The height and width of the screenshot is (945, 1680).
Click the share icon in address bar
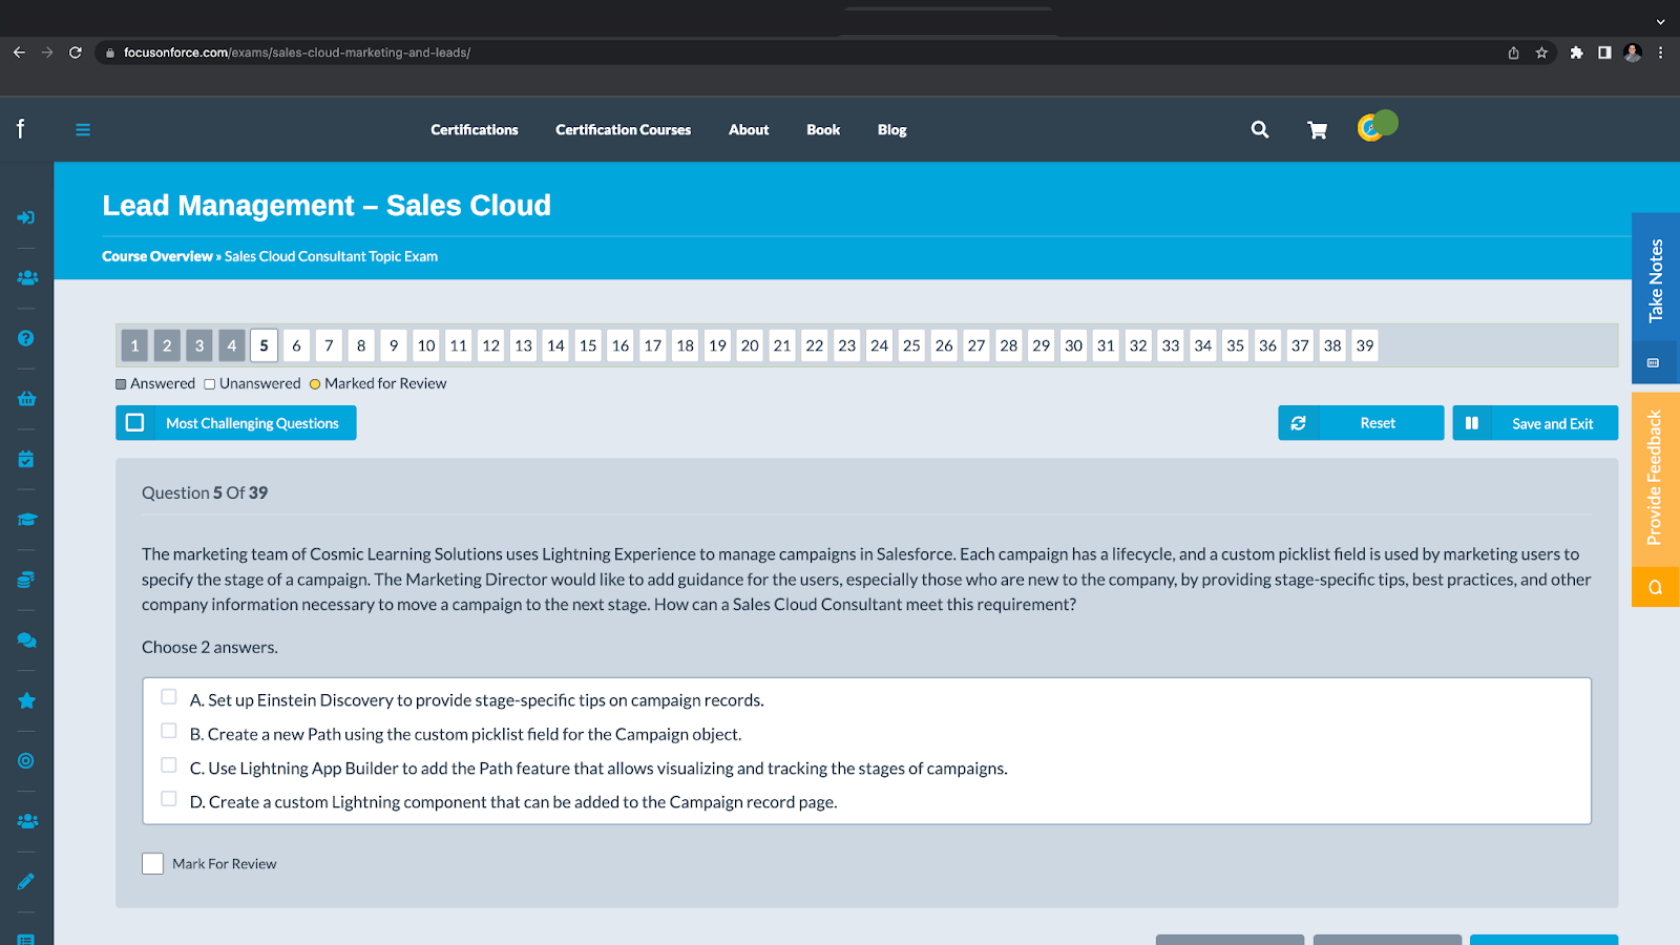click(1513, 53)
